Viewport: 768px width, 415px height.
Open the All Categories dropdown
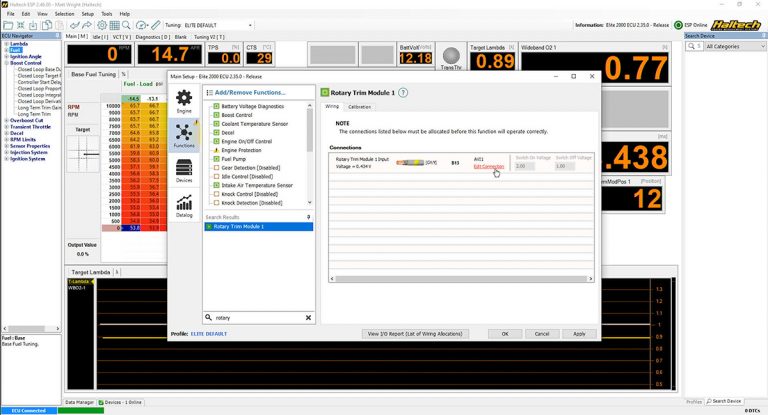(730, 46)
